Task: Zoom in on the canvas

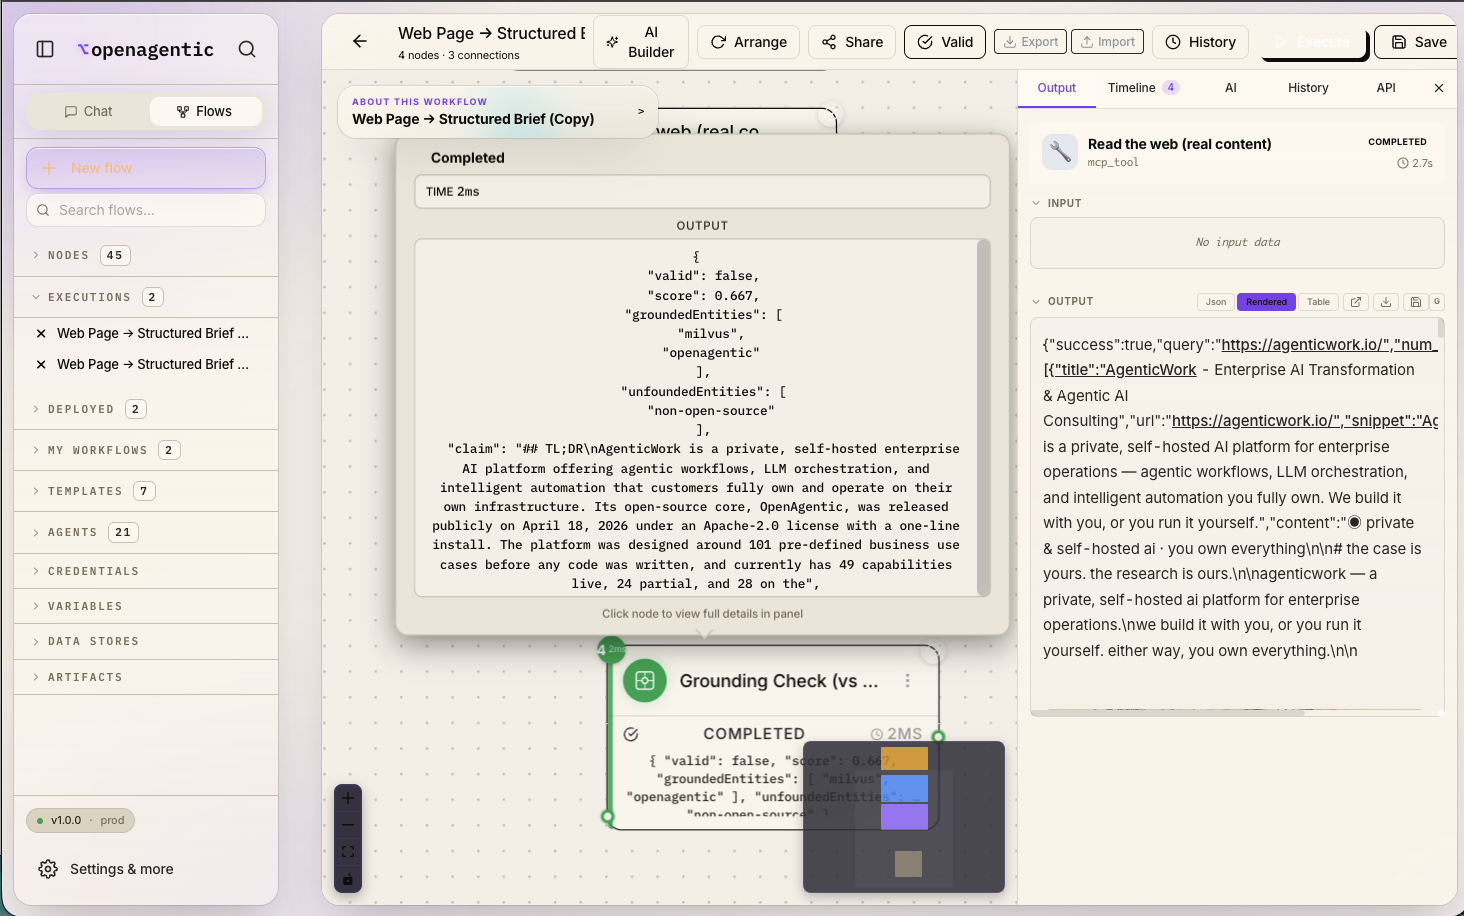Action: (x=348, y=798)
